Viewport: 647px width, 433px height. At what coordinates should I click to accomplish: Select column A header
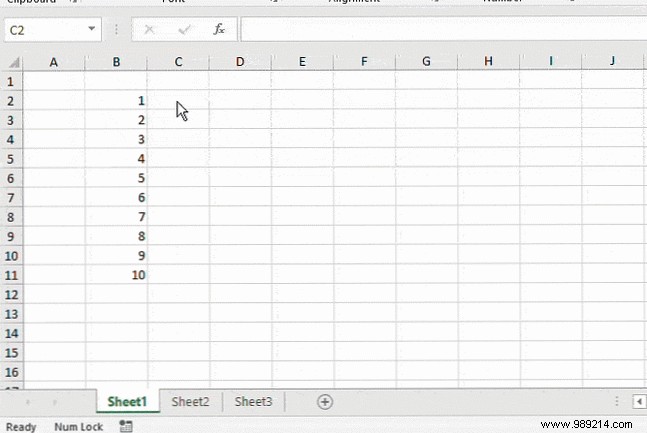(x=54, y=62)
